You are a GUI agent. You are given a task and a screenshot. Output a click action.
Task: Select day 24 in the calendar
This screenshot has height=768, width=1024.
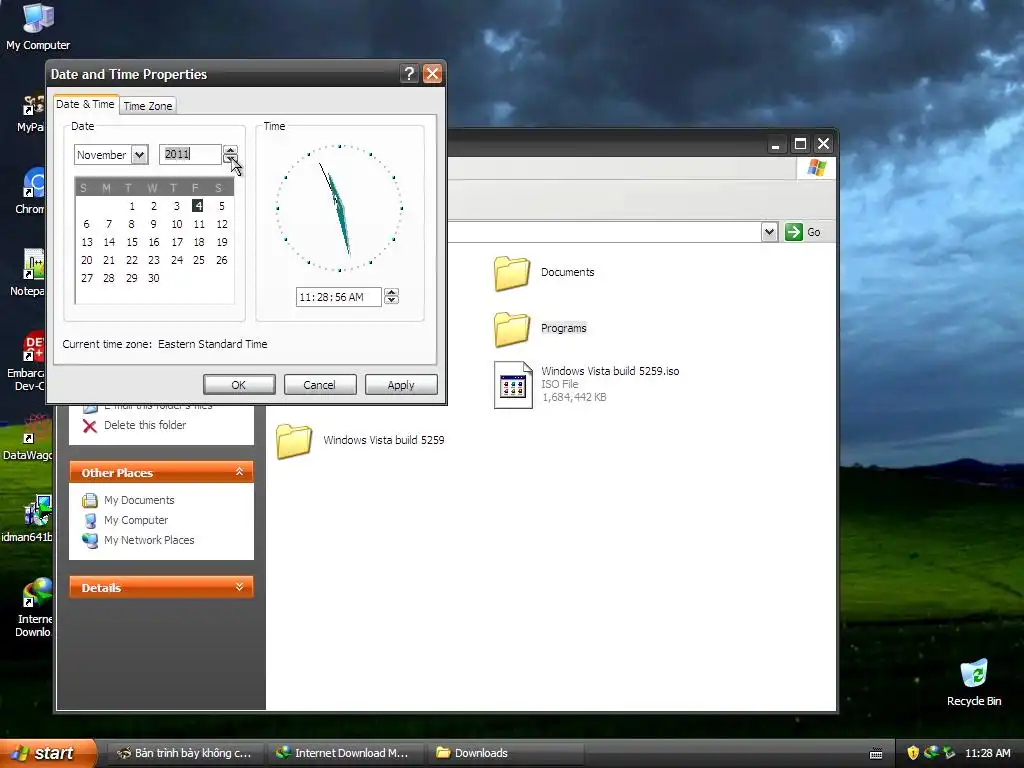click(x=177, y=260)
